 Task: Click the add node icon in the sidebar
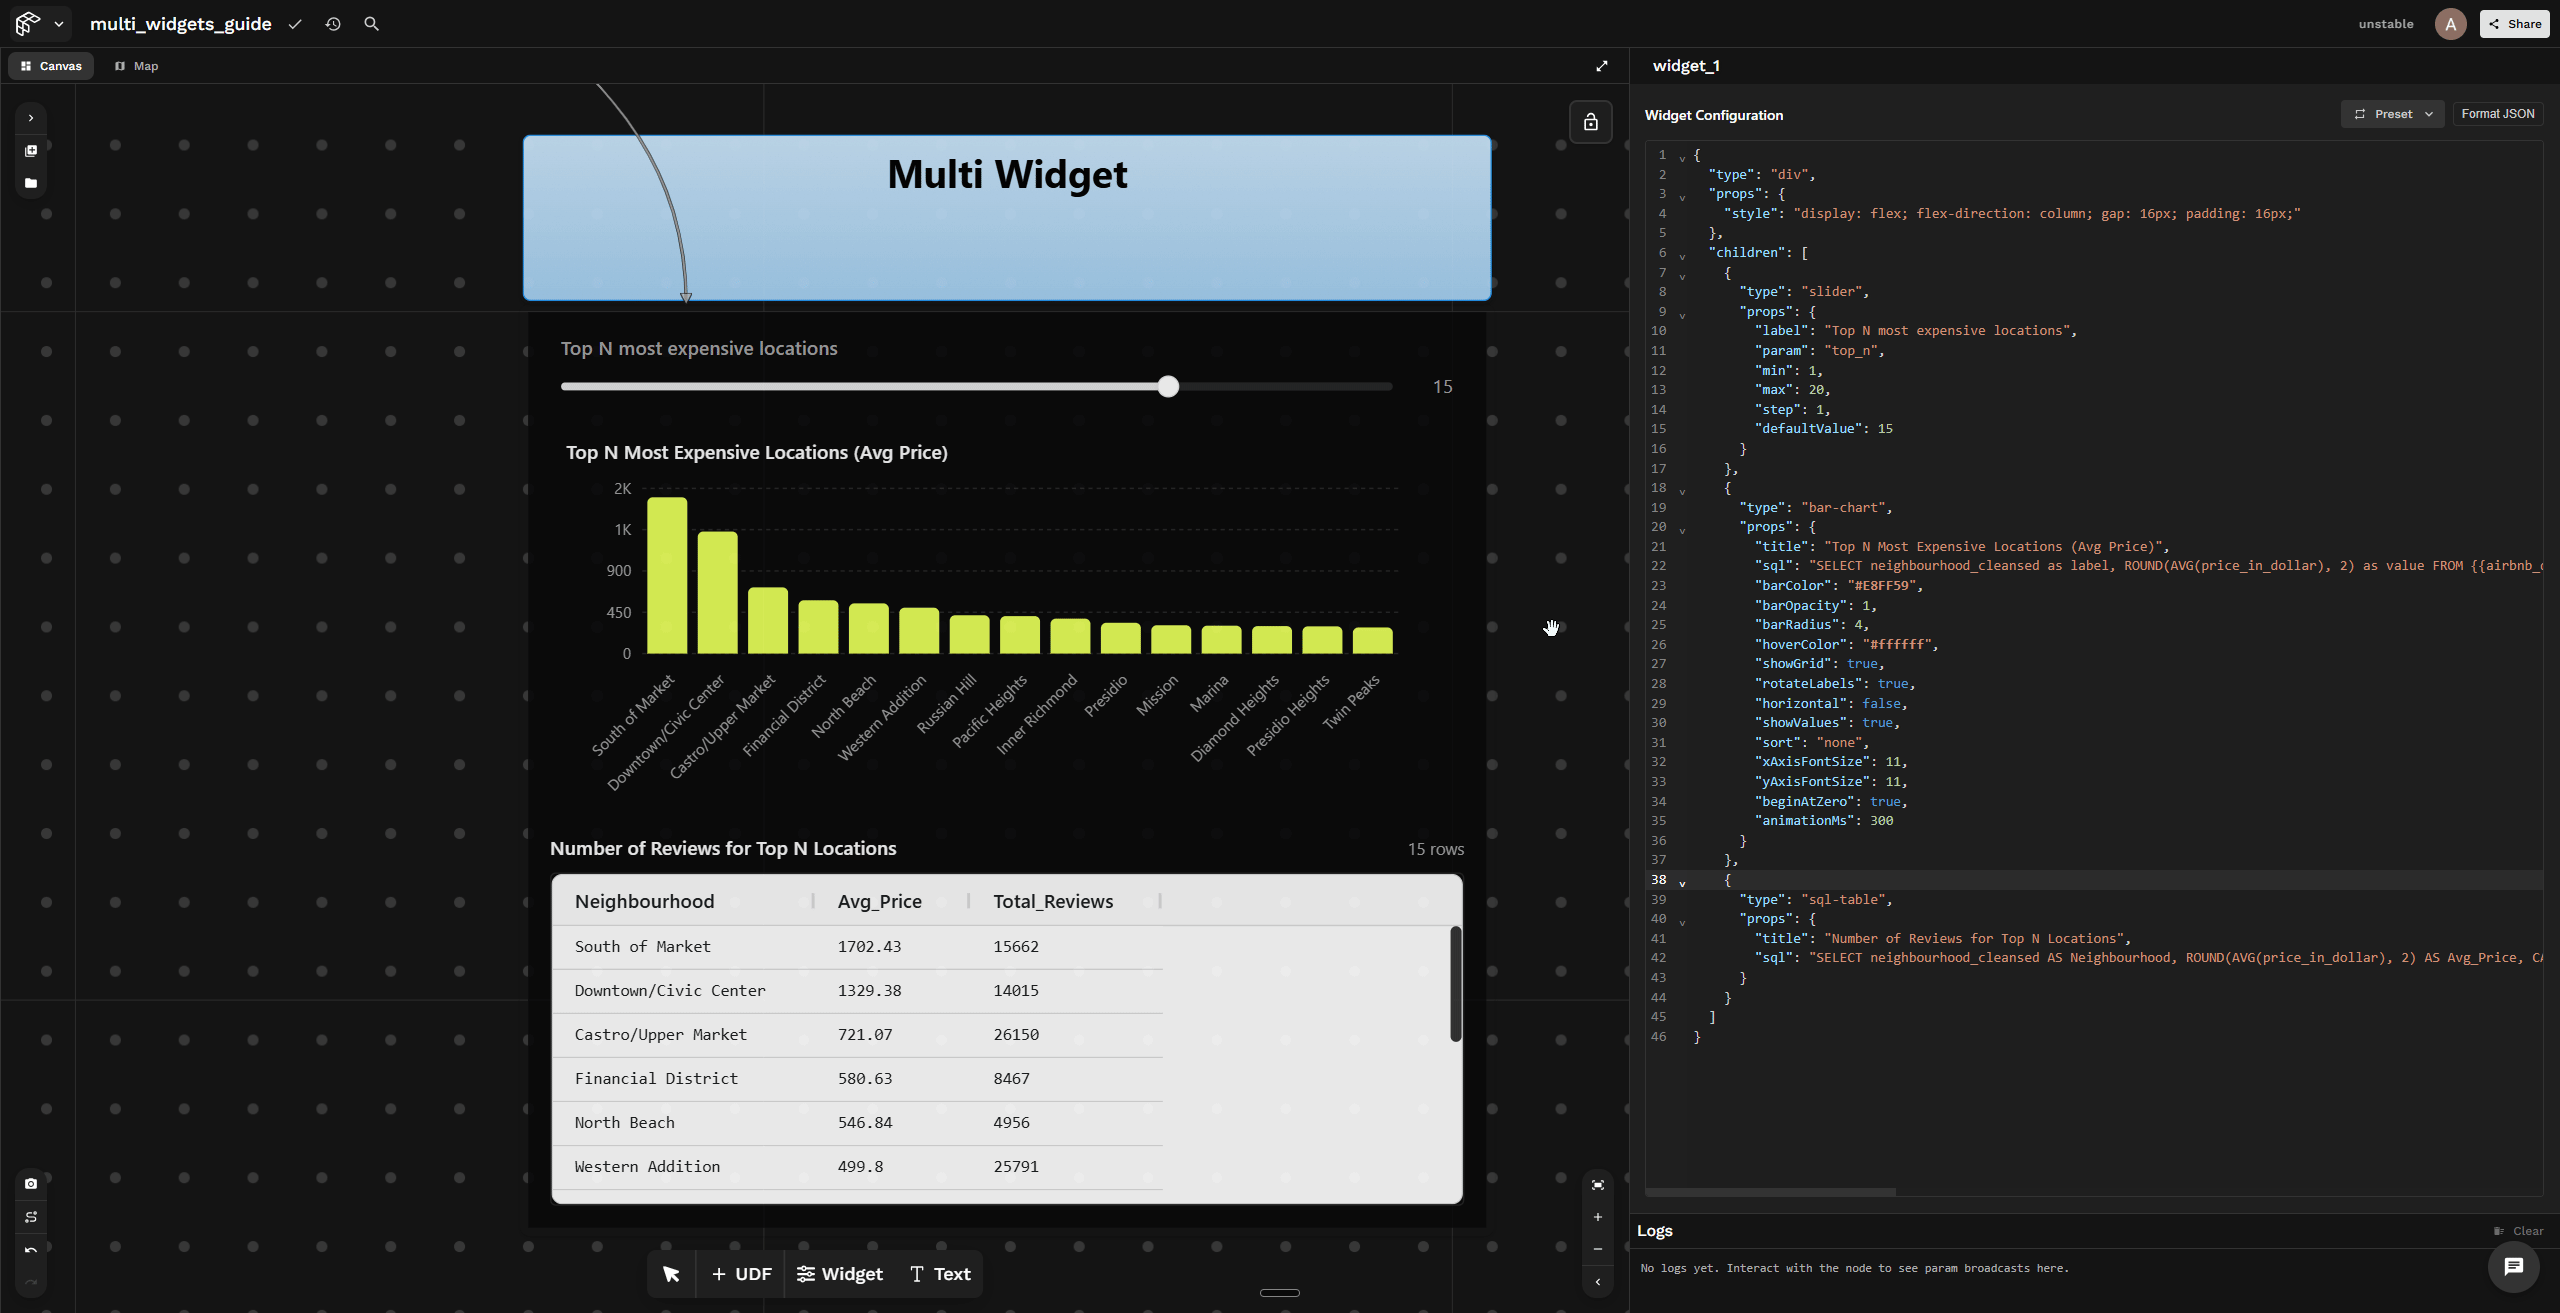(31, 151)
